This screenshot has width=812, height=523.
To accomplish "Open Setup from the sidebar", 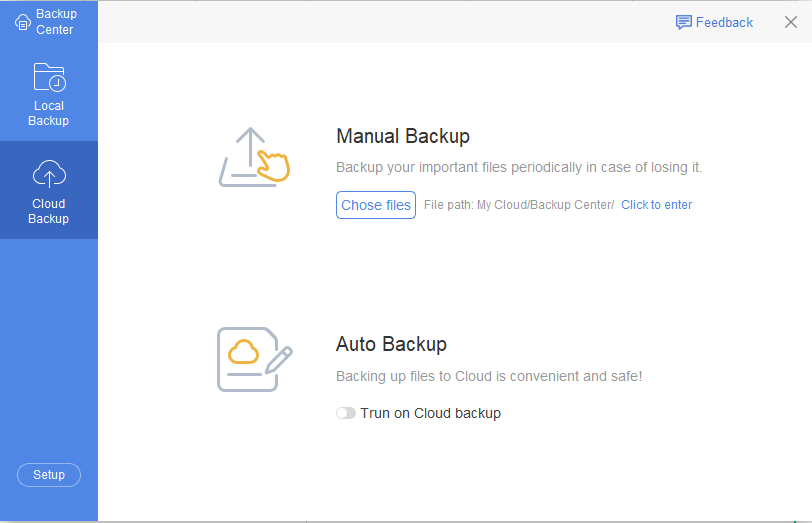I will tap(49, 475).
